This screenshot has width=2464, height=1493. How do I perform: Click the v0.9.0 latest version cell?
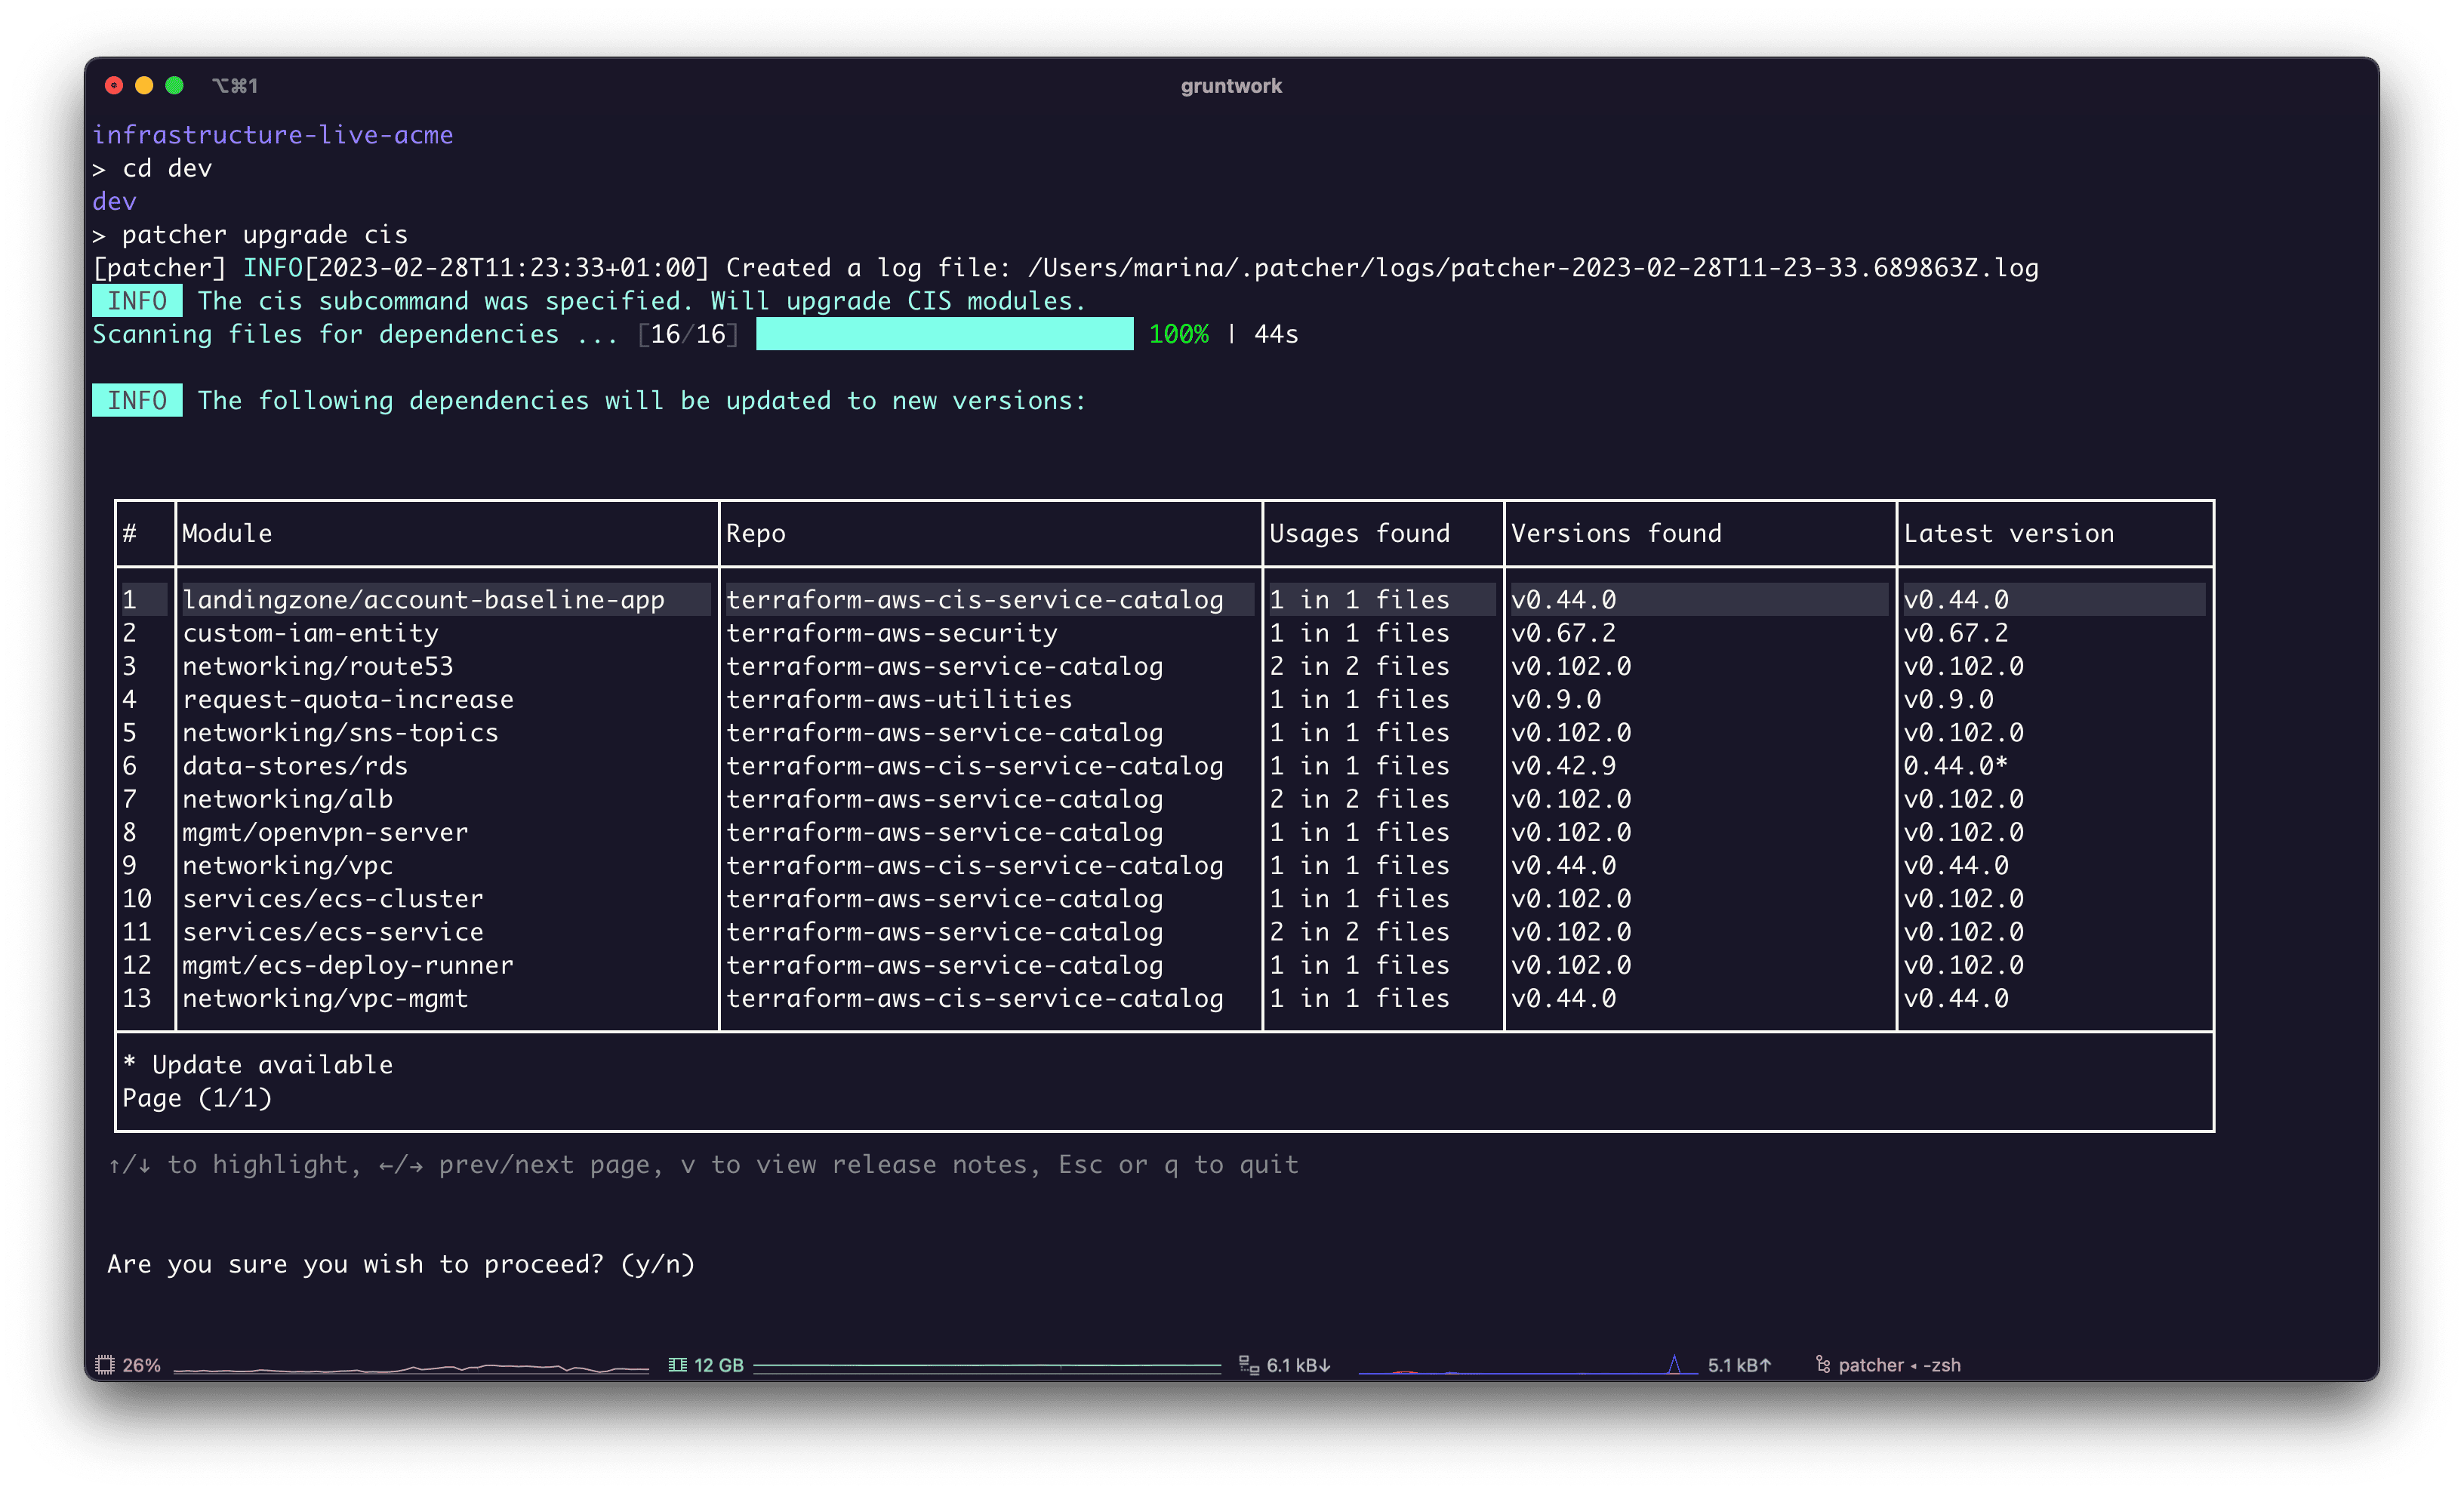1949,699
